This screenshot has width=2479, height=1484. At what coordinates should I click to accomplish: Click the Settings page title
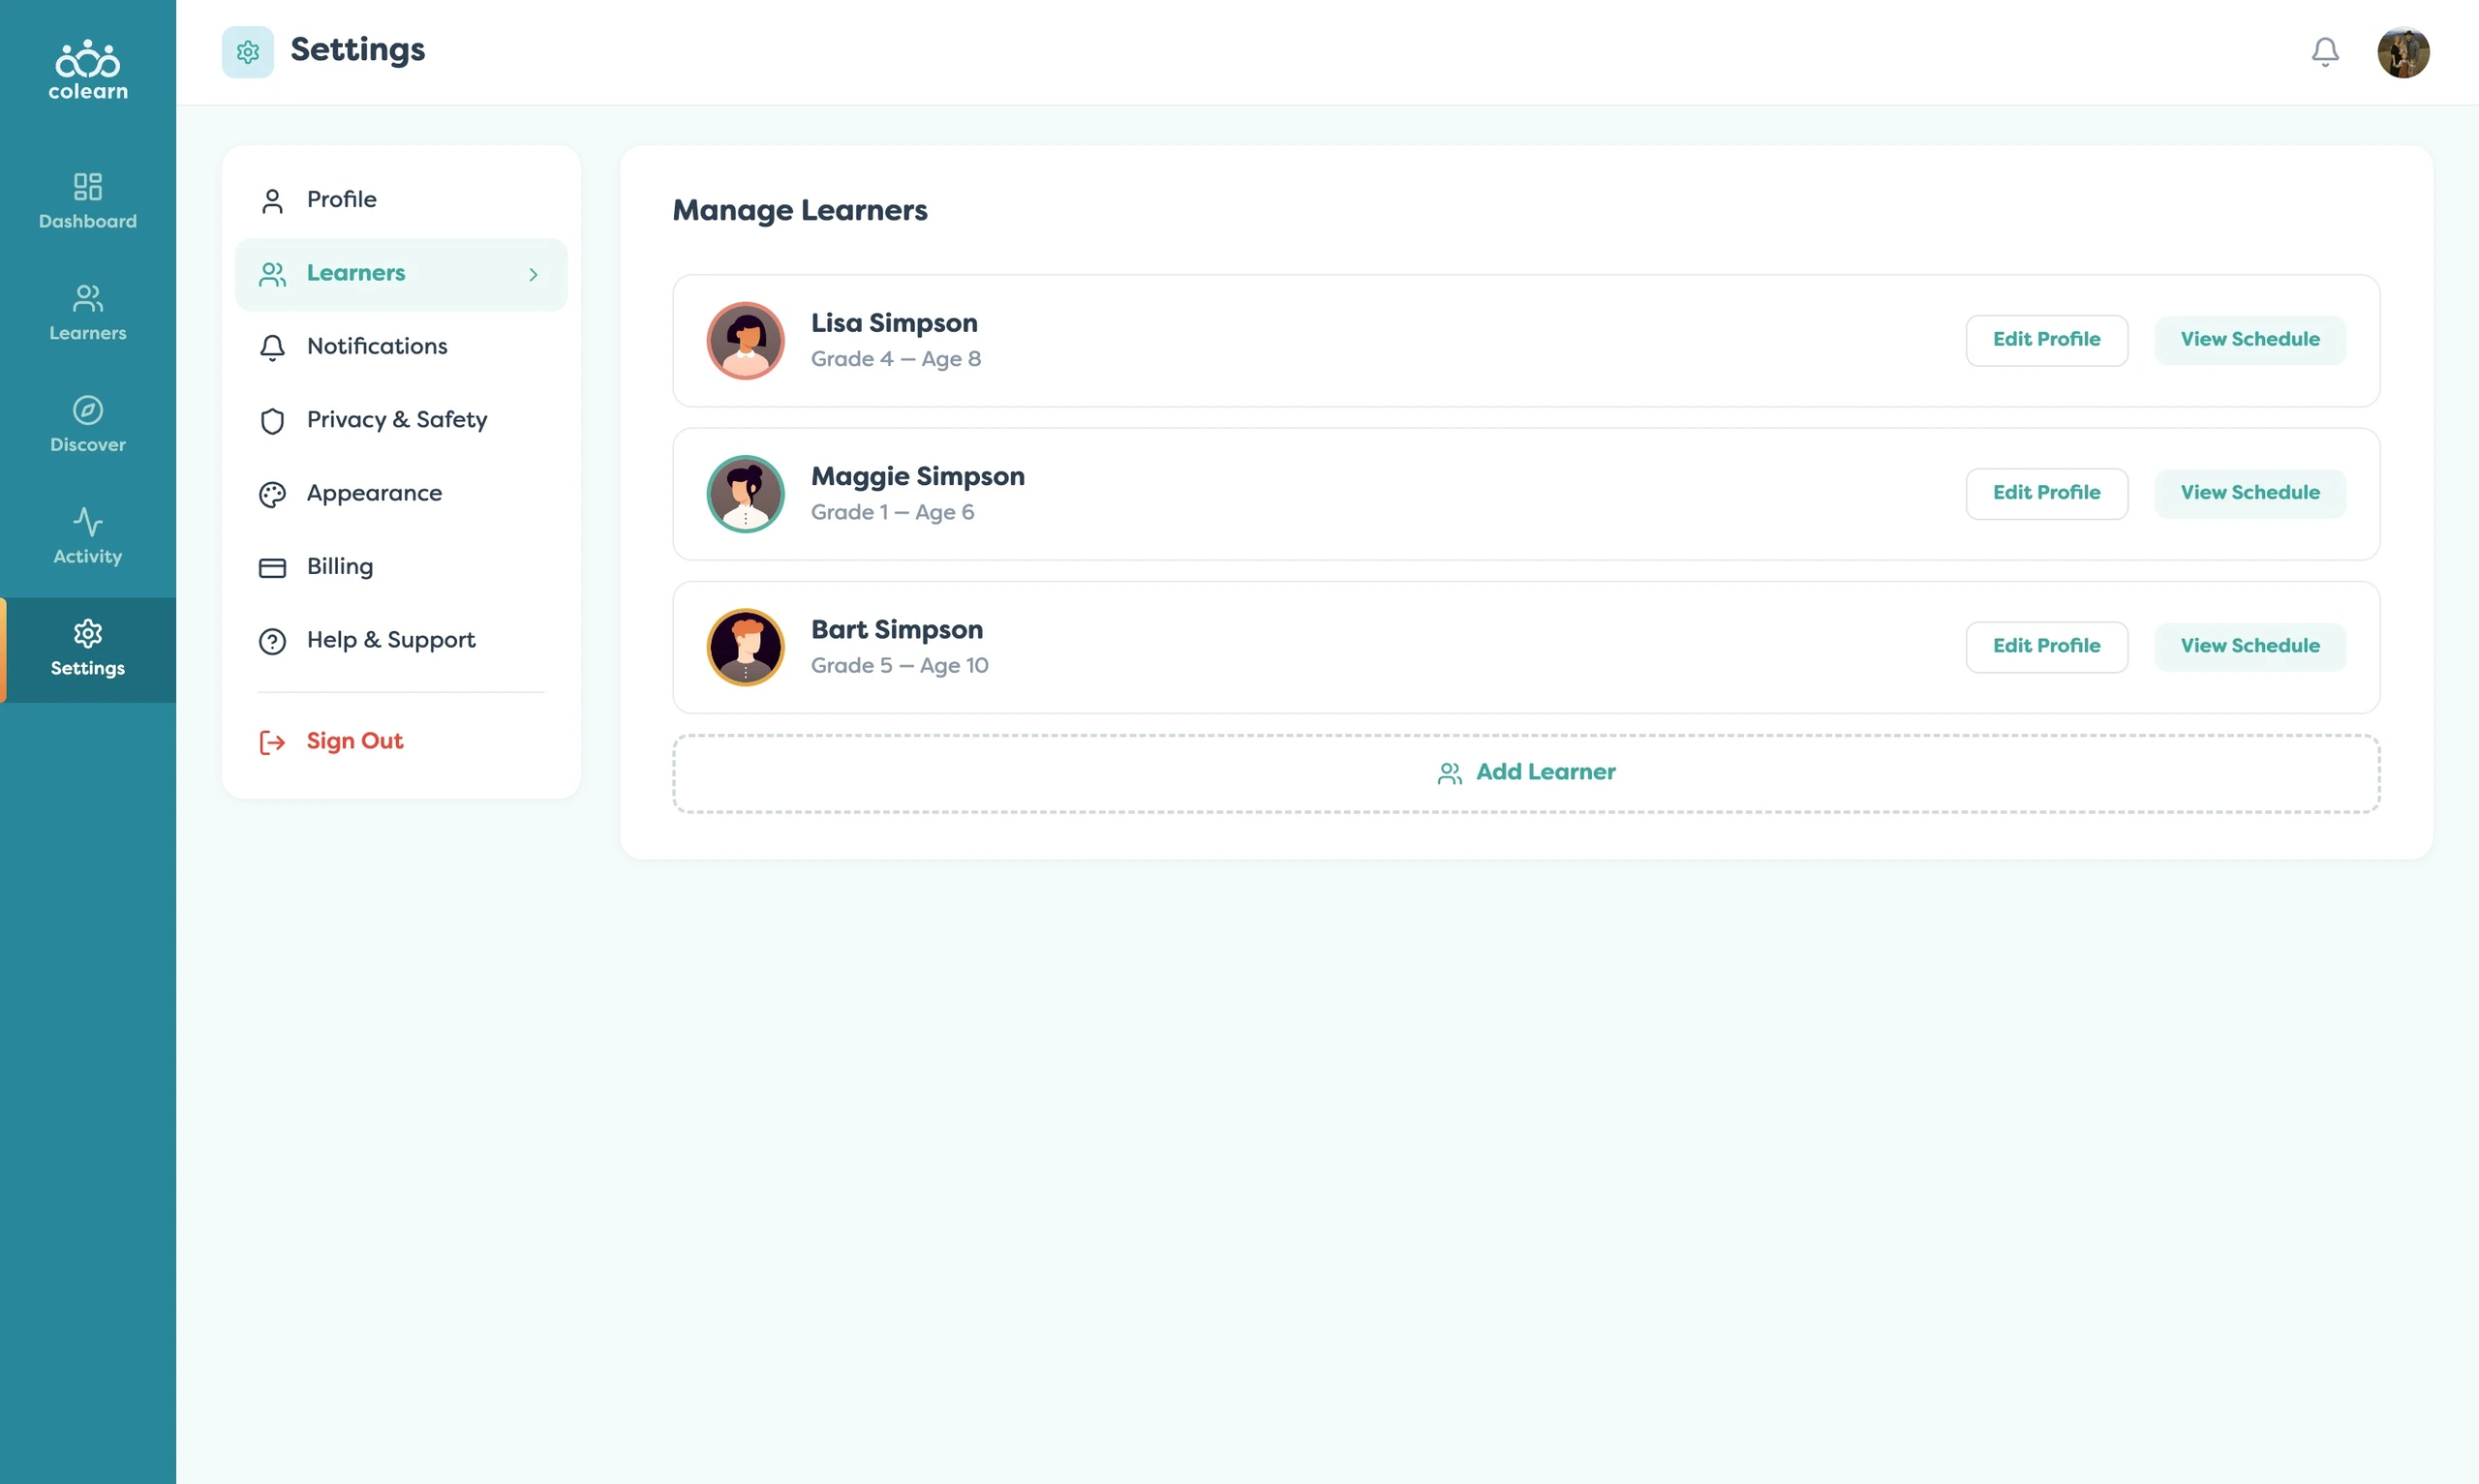[357, 50]
